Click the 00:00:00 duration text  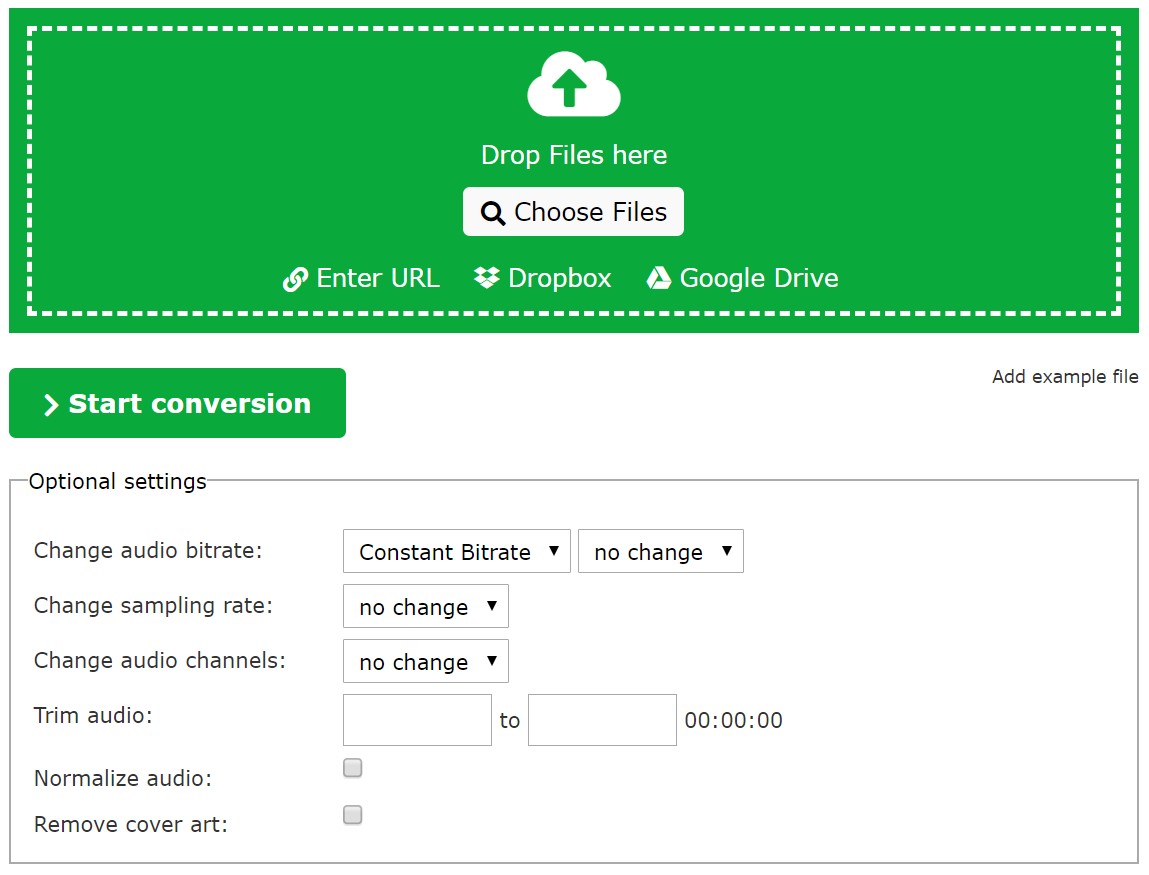734,720
